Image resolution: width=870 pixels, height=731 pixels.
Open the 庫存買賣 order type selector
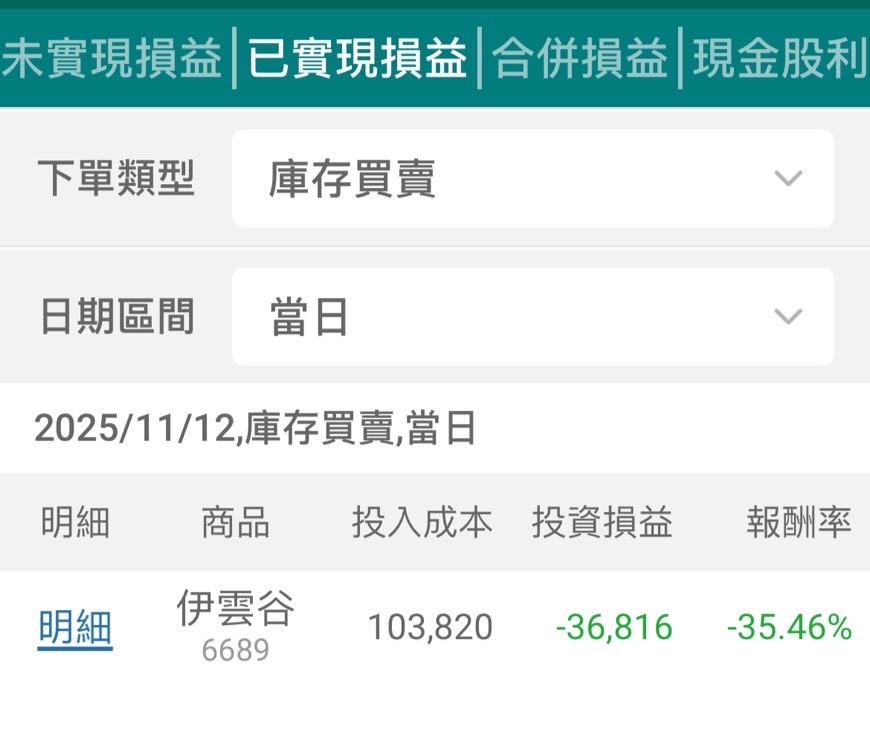tap(533, 178)
